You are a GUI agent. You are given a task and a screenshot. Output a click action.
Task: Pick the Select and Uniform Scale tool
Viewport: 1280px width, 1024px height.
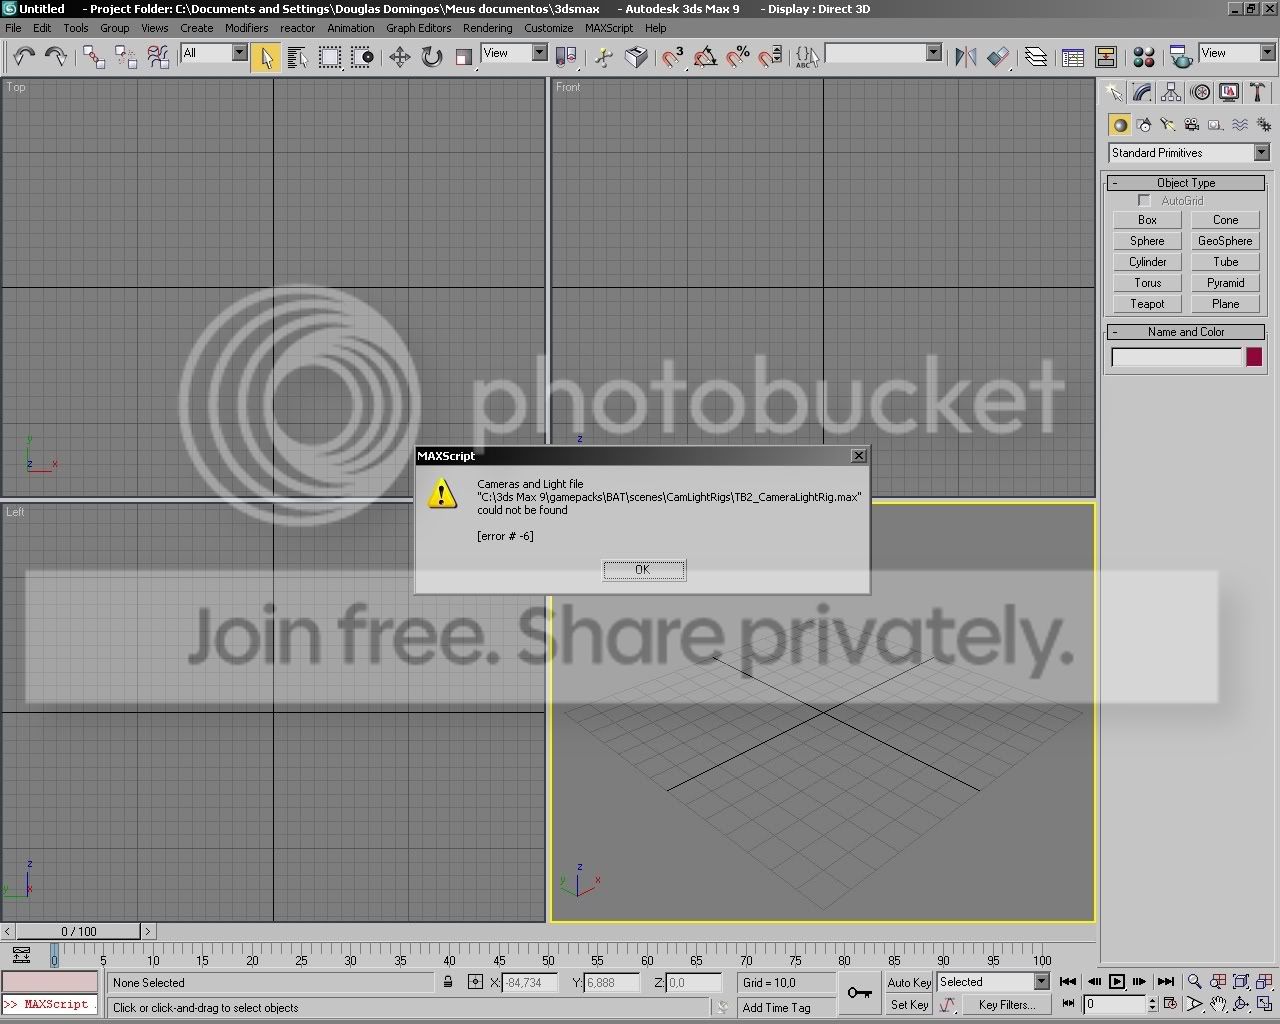tap(463, 57)
